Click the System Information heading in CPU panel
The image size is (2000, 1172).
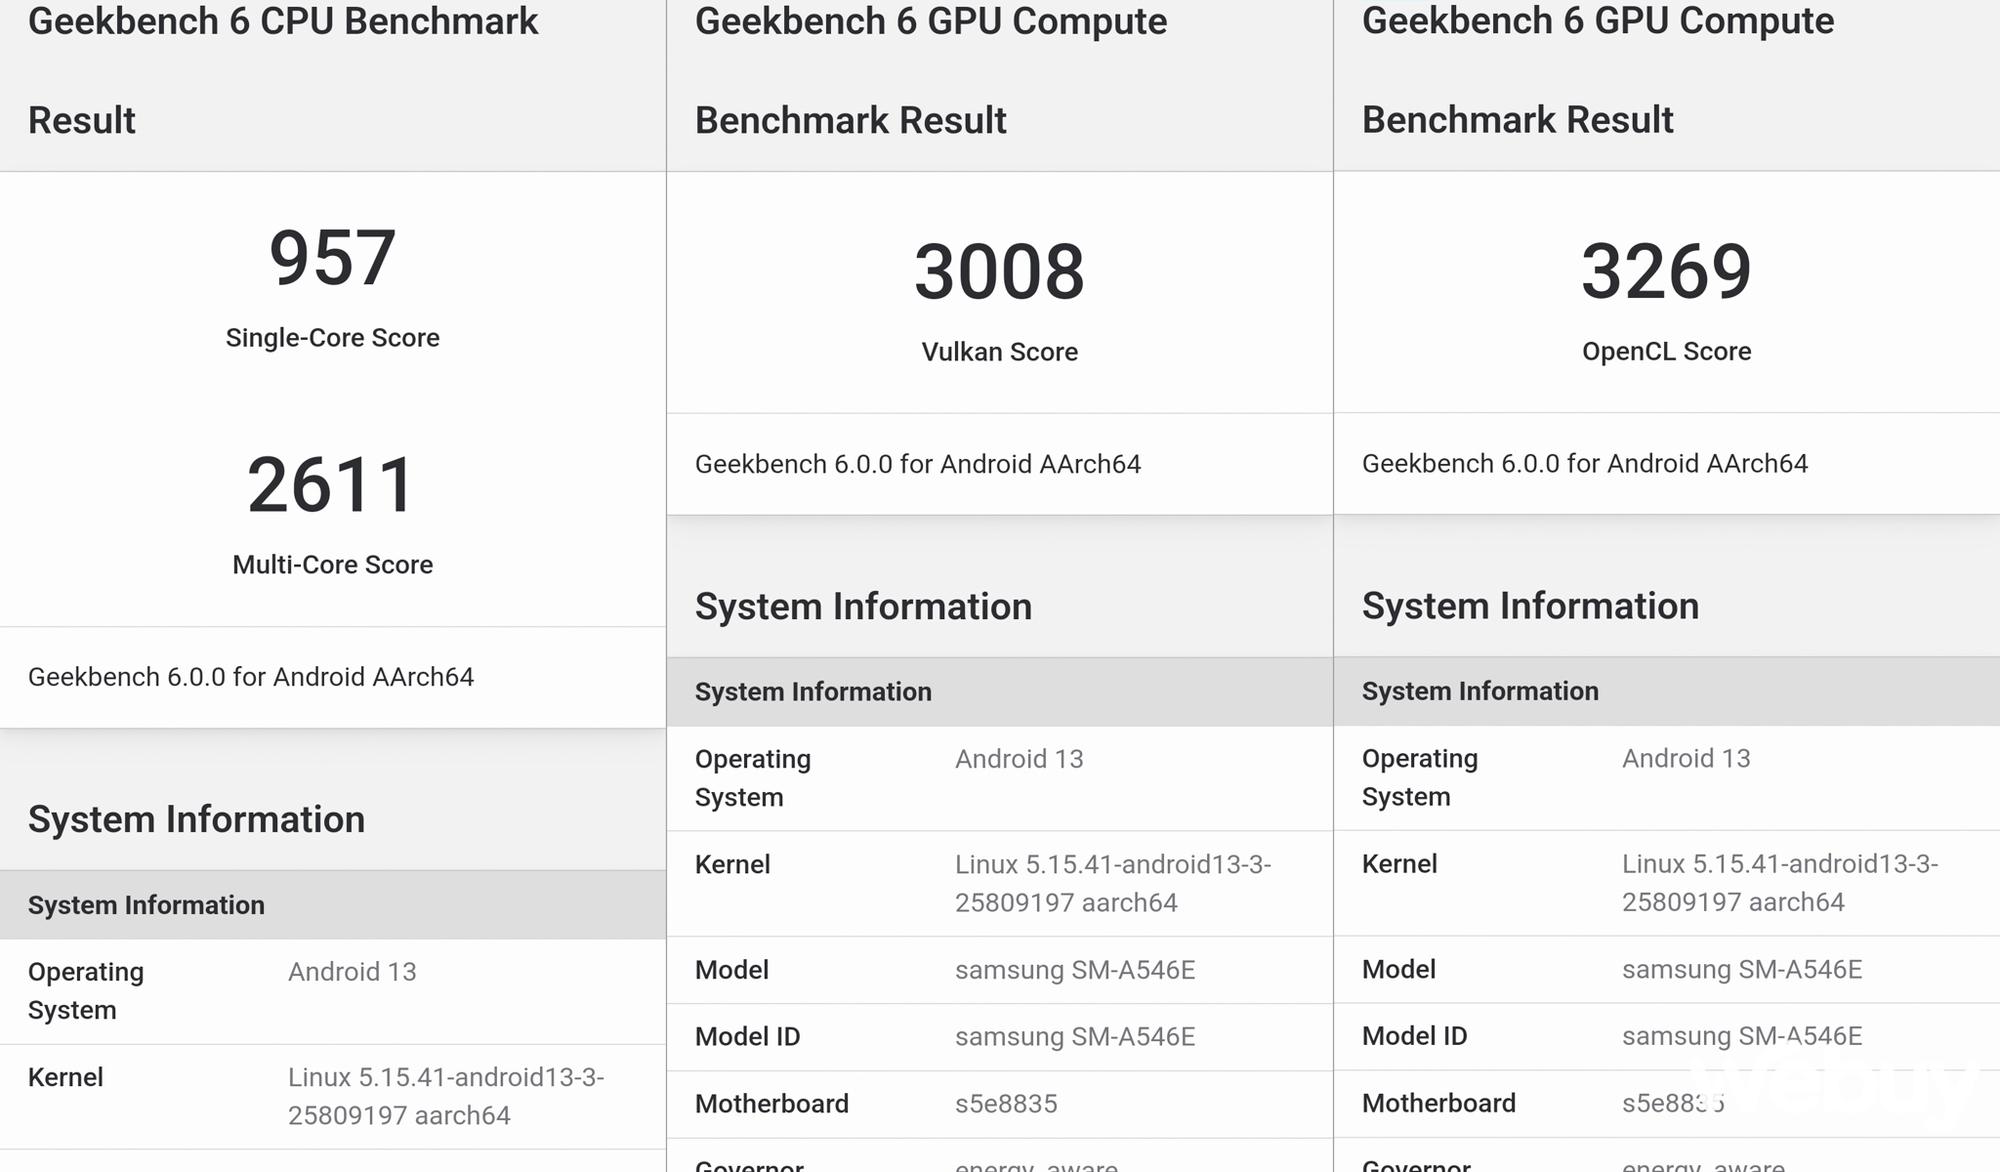pyautogui.click(x=196, y=819)
